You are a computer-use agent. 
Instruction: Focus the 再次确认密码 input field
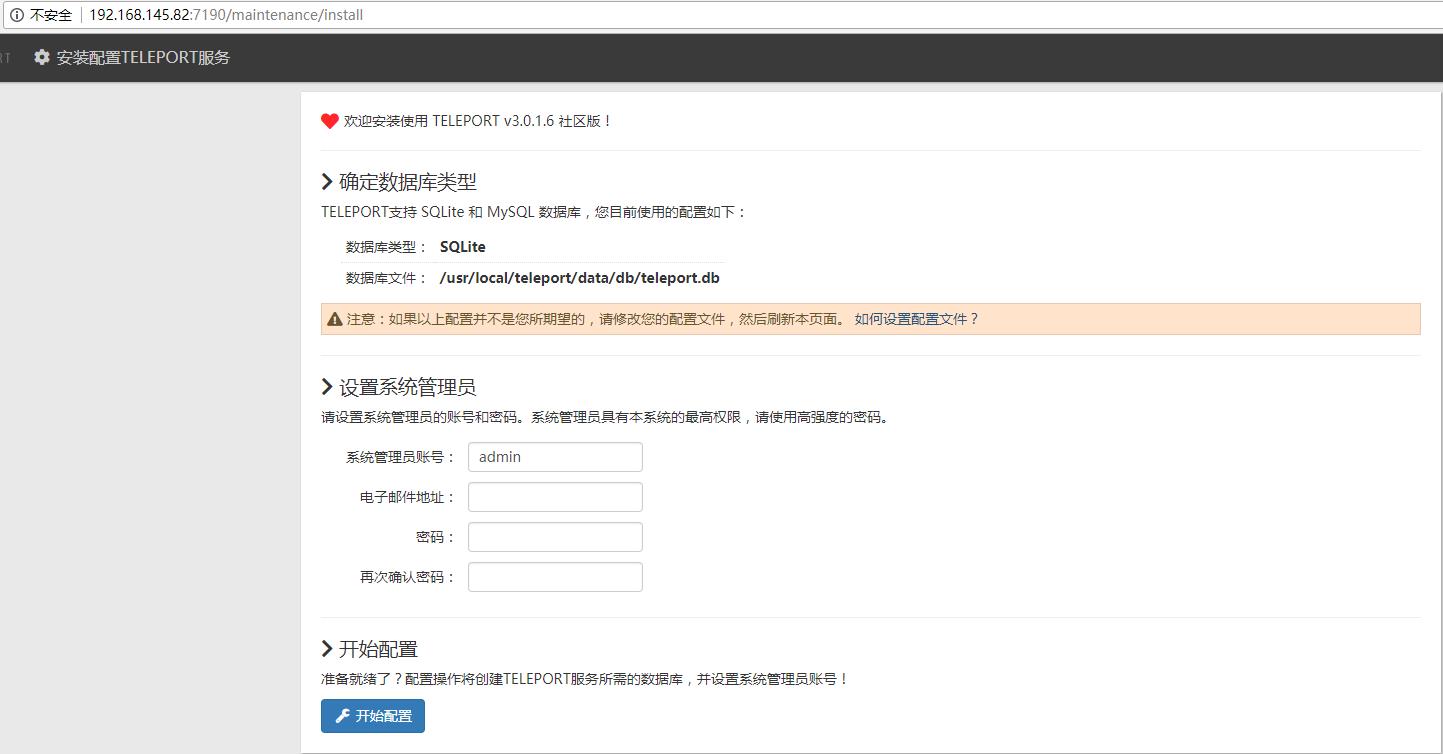pyautogui.click(x=555, y=577)
